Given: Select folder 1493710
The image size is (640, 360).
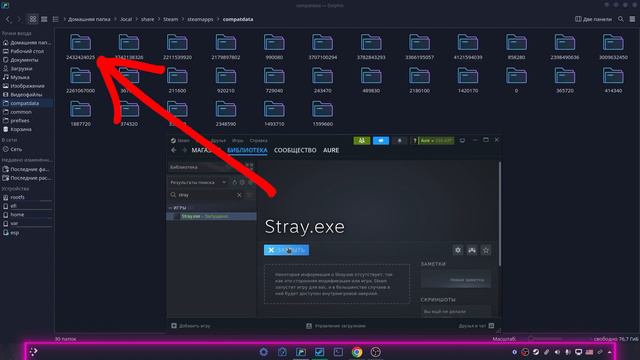Looking at the screenshot, I should click(x=274, y=113).
